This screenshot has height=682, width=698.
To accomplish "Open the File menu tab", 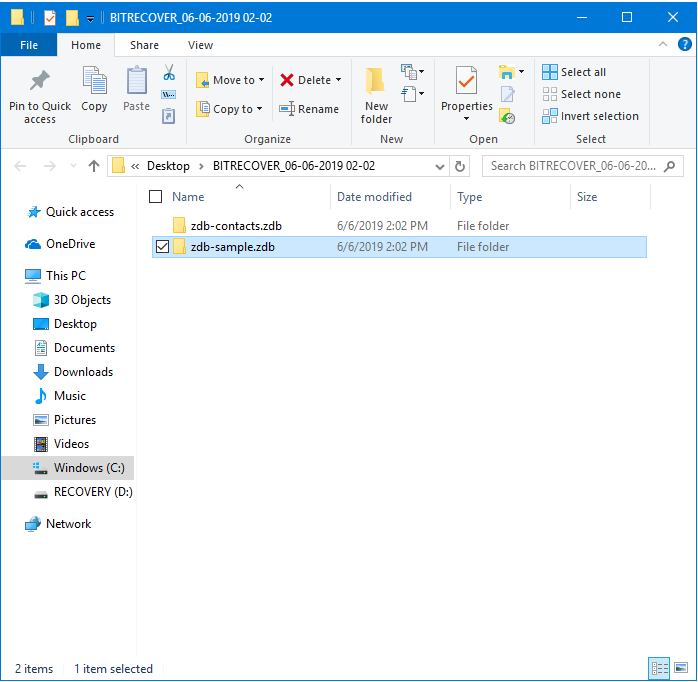I will 29,45.
